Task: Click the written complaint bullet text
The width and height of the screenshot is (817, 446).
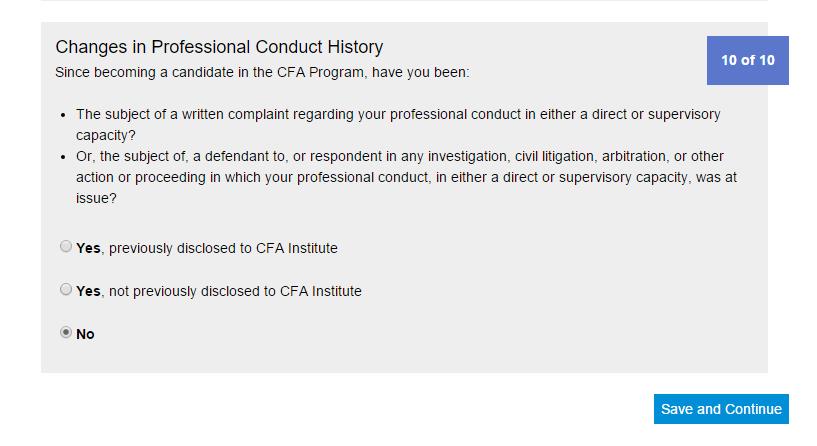Action: pyautogui.click(x=398, y=114)
